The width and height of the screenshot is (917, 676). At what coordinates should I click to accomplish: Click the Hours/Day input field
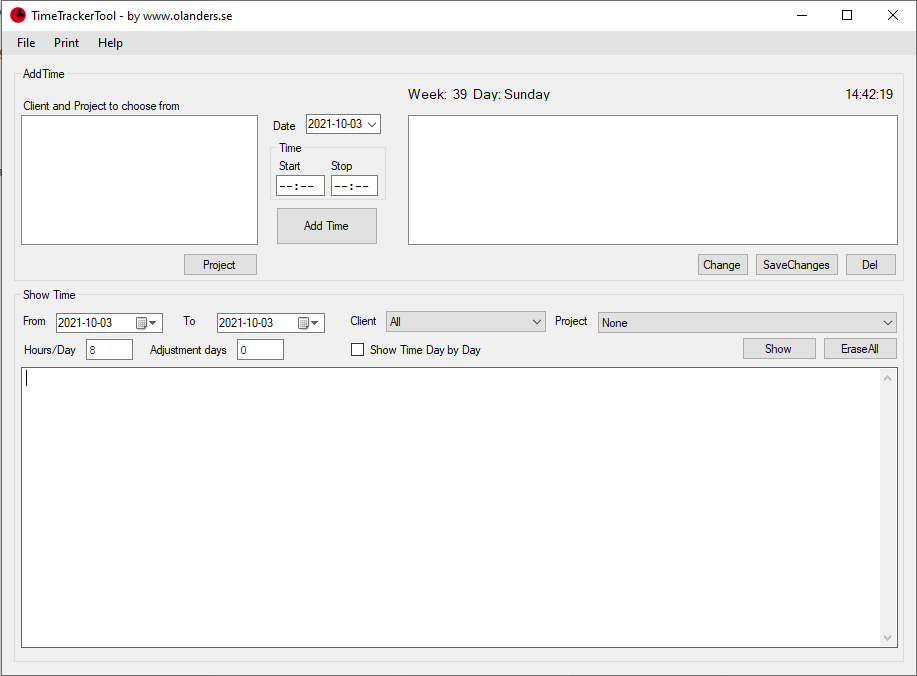pyautogui.click(x=109, y=350)
